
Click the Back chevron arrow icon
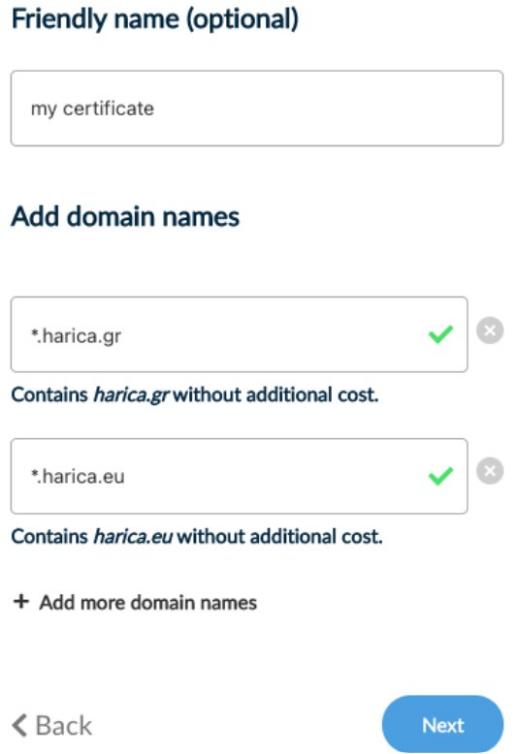(x=19, y=725)
